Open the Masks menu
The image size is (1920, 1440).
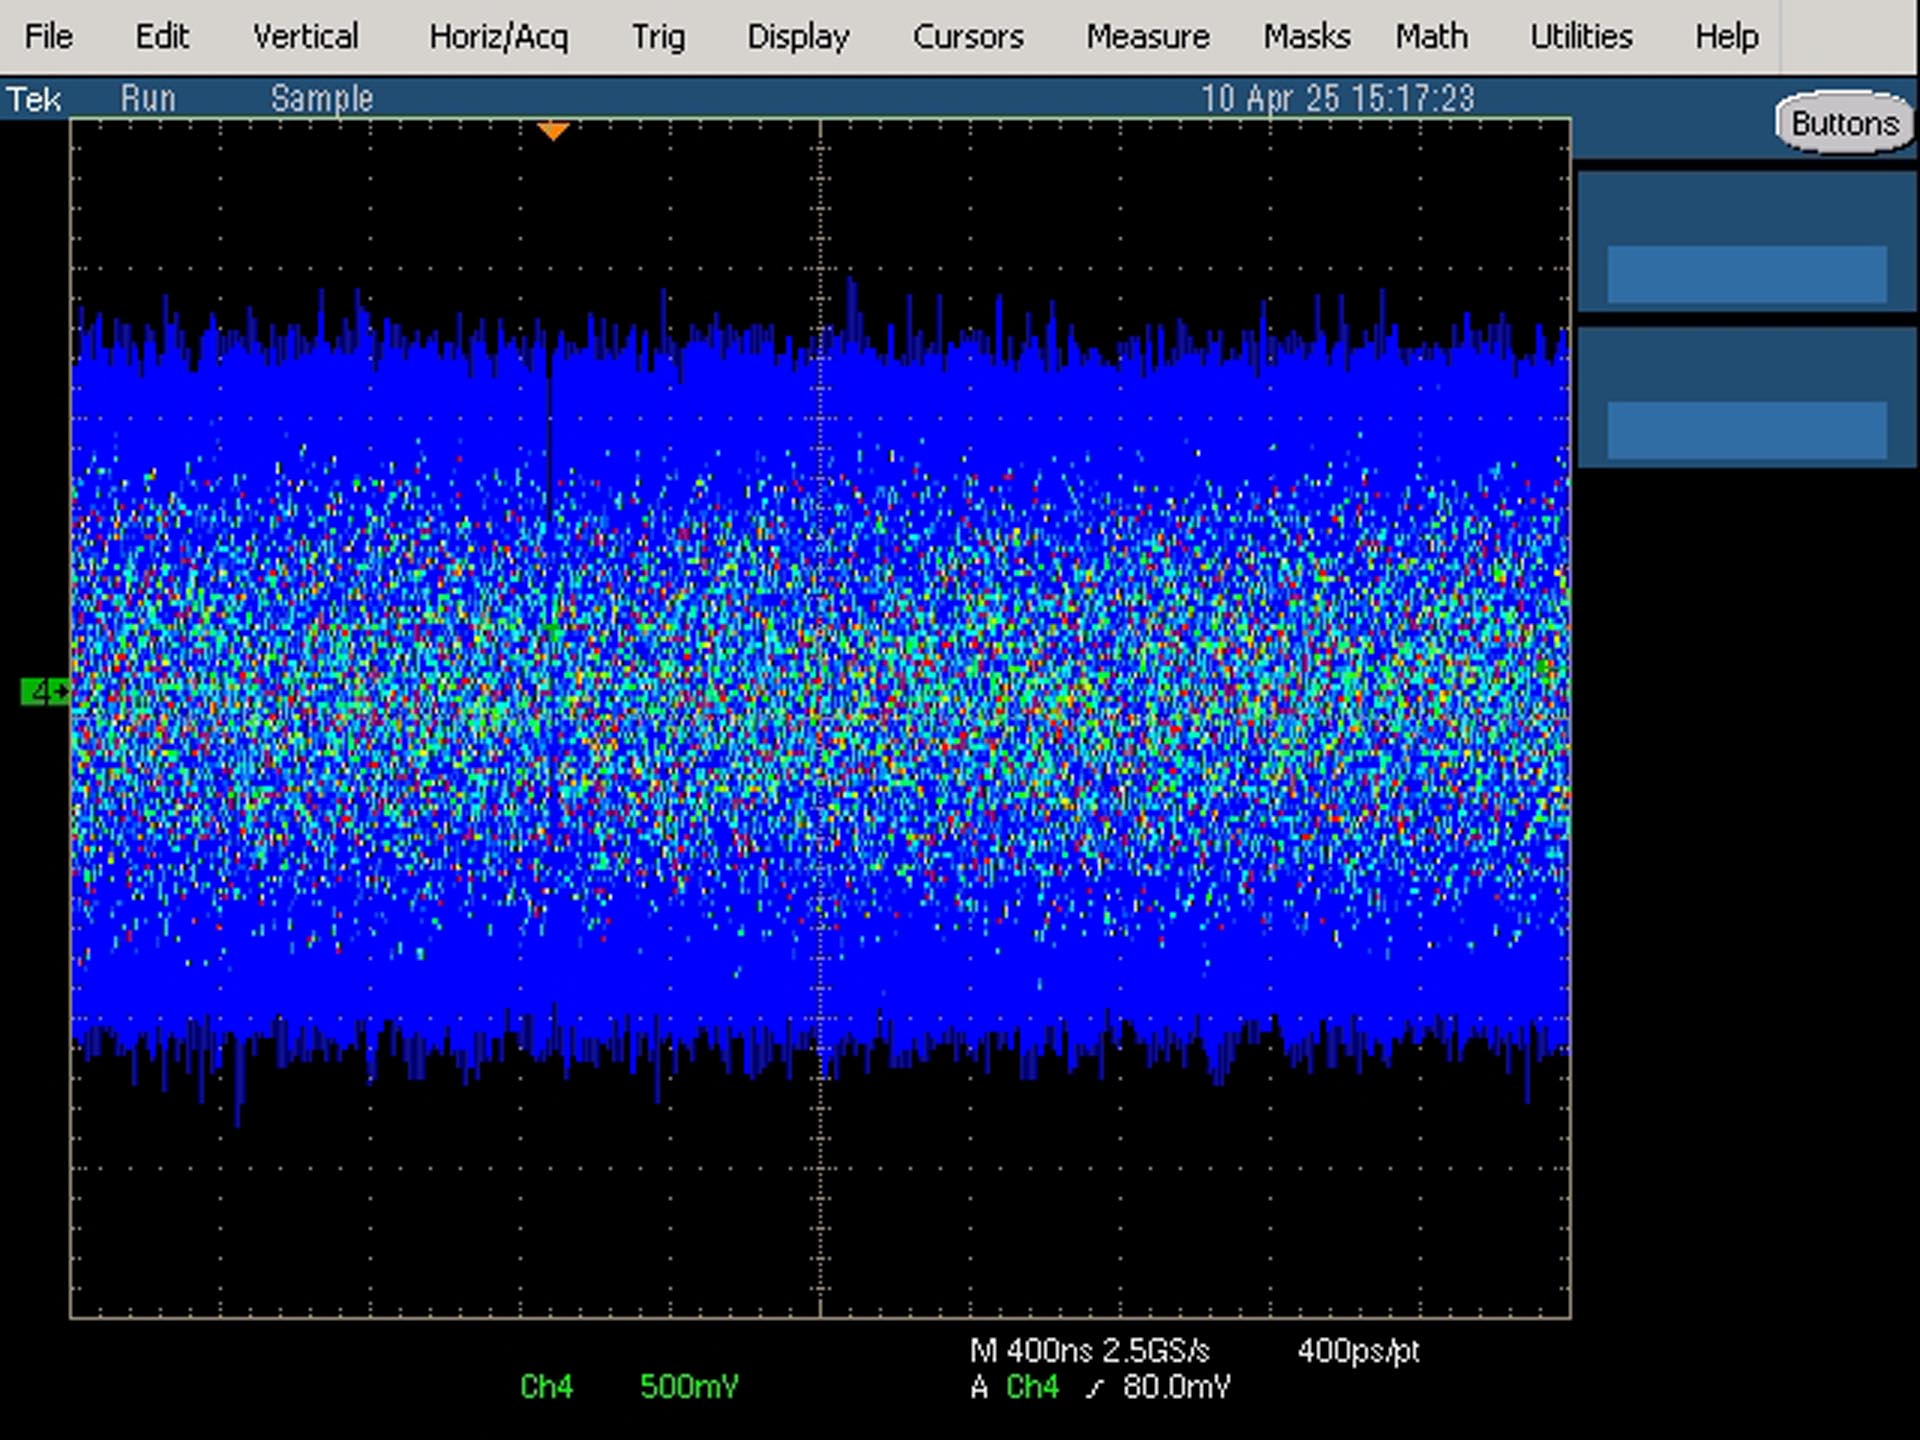coord(1306,37)
